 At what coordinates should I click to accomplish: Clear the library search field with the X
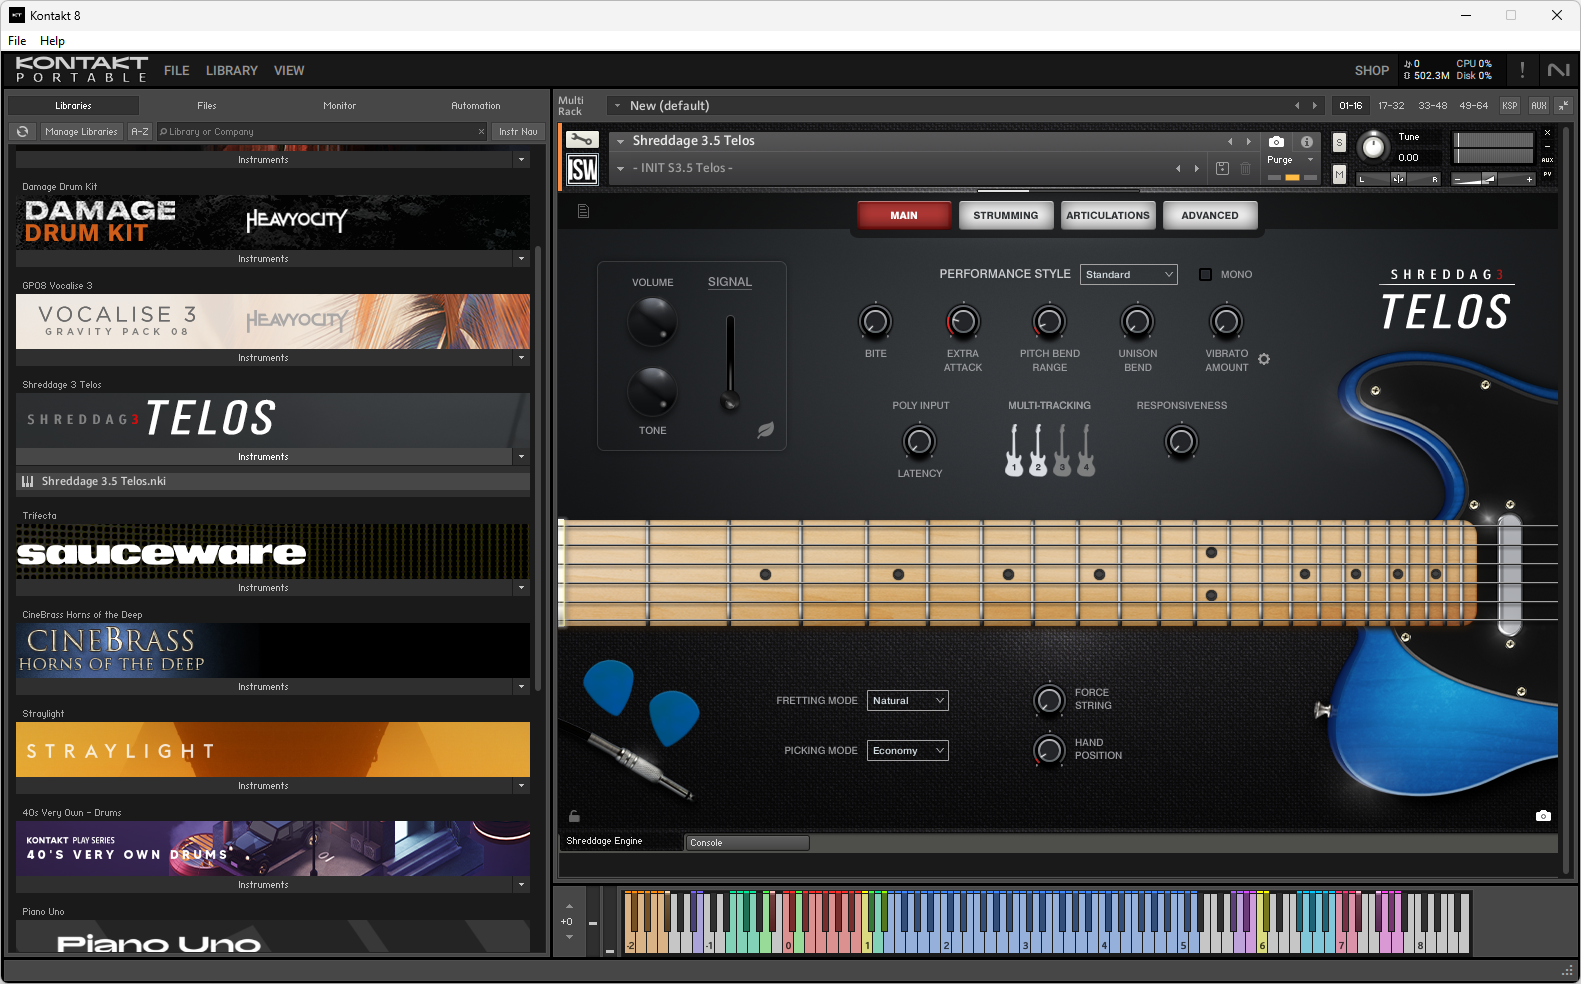[481, 131]
